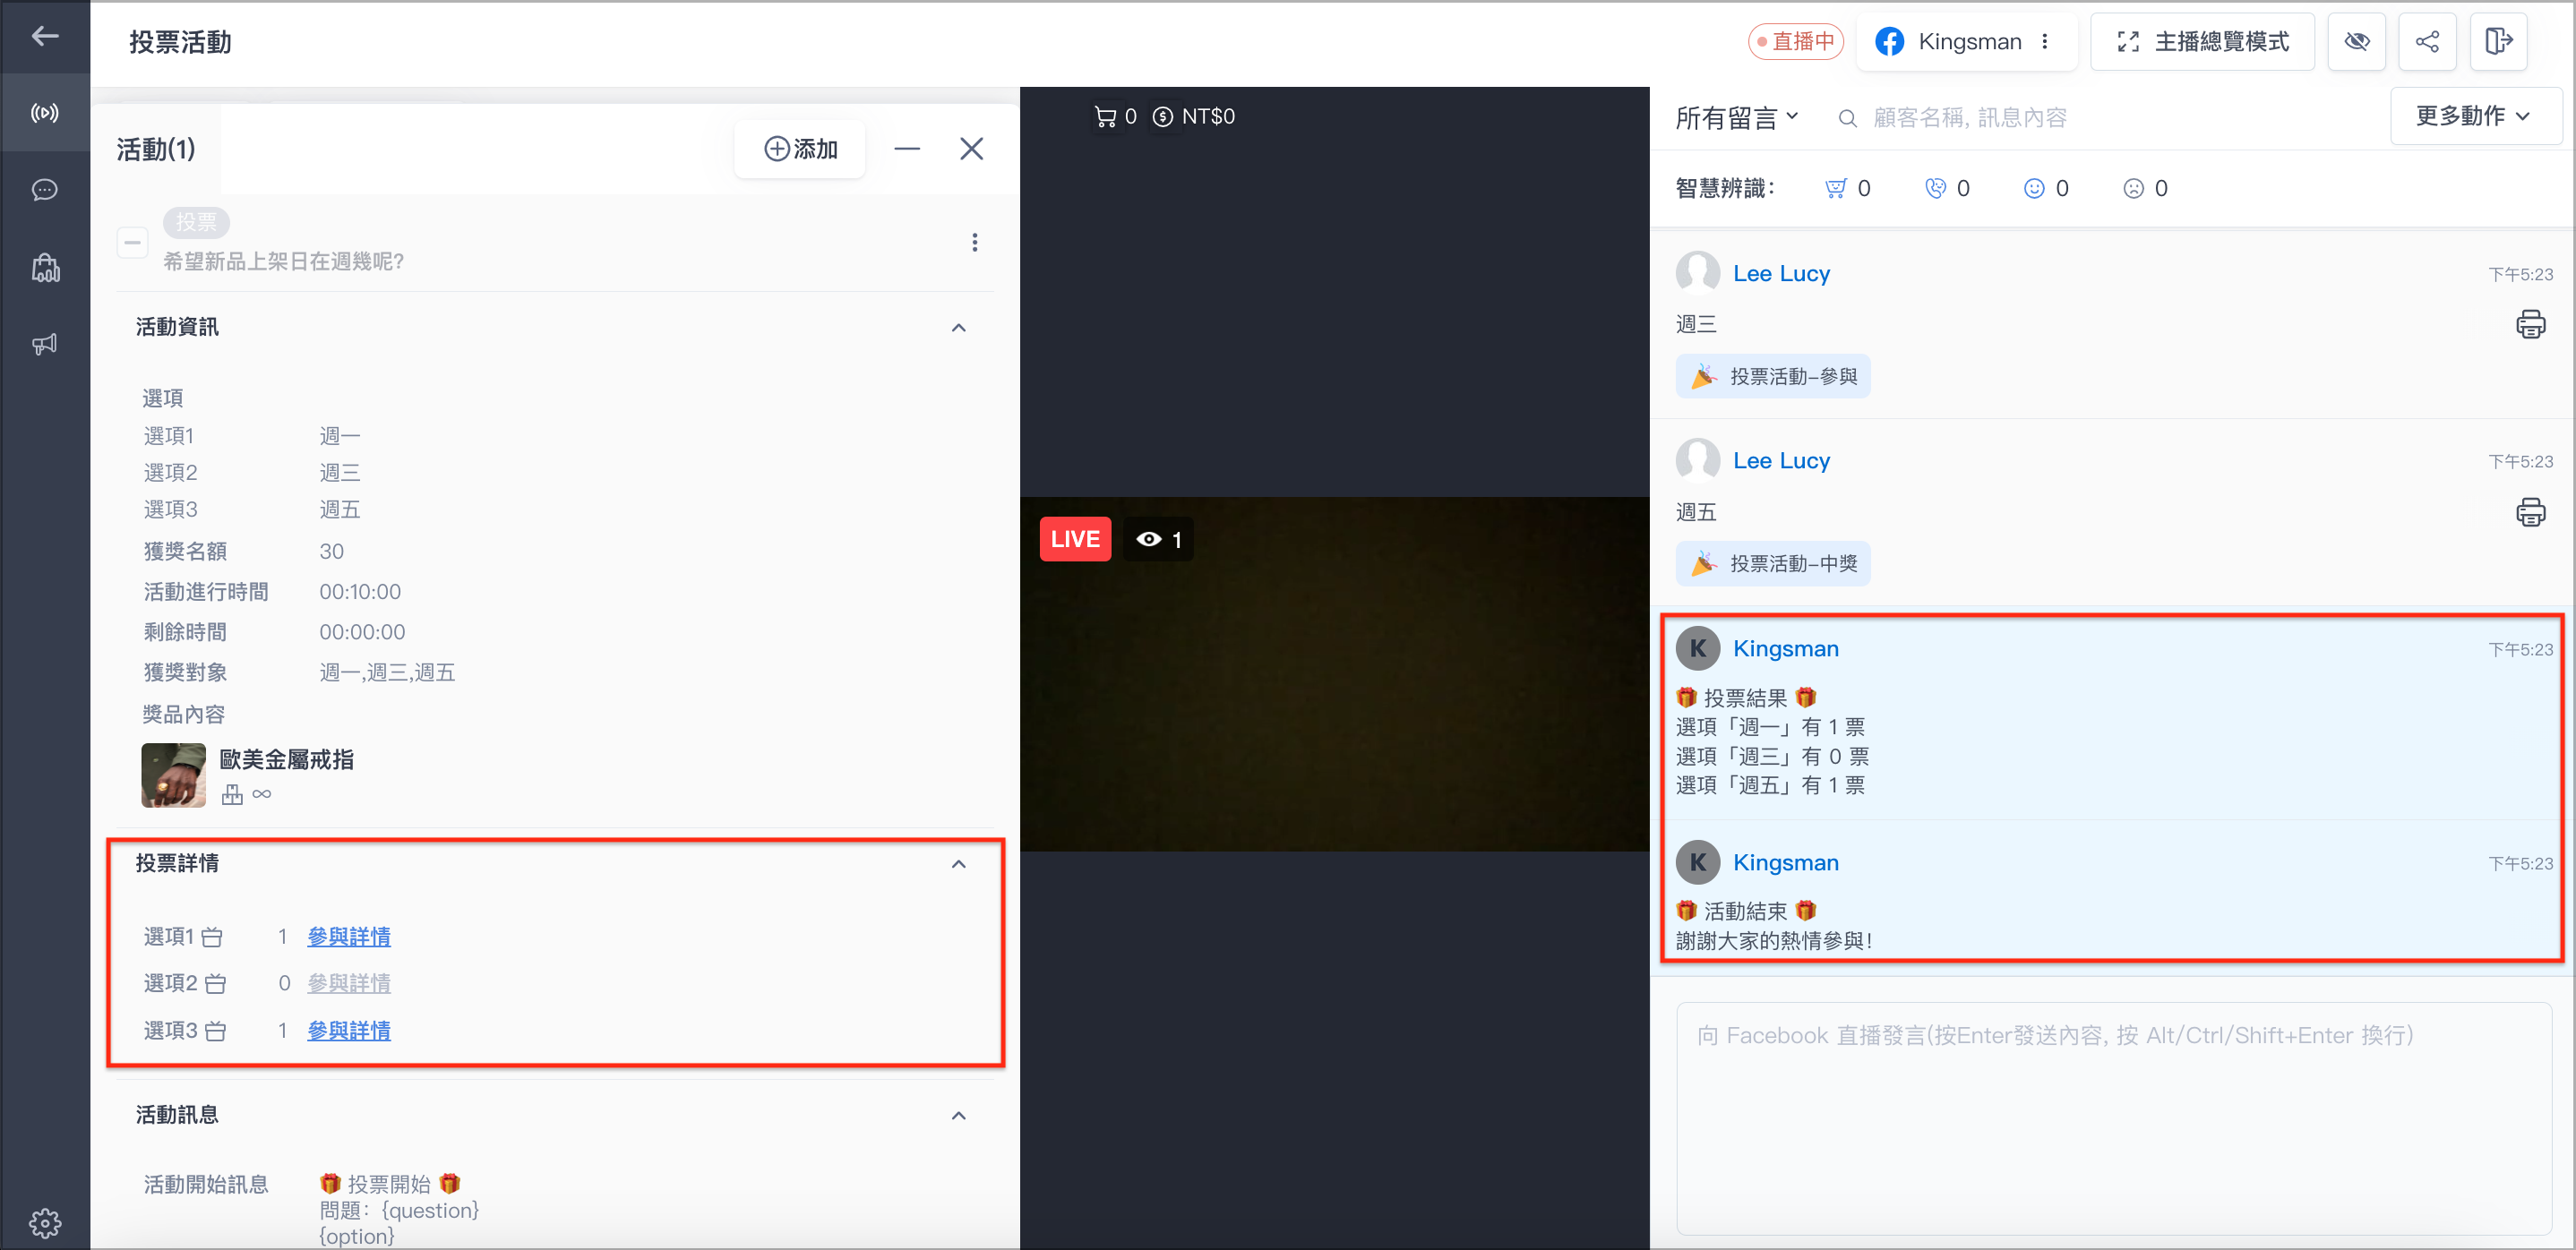Screen dimensions: 2576x1250
Task: Click Lee Lucy name on 週五 comment
Action: click(1781, 461)
